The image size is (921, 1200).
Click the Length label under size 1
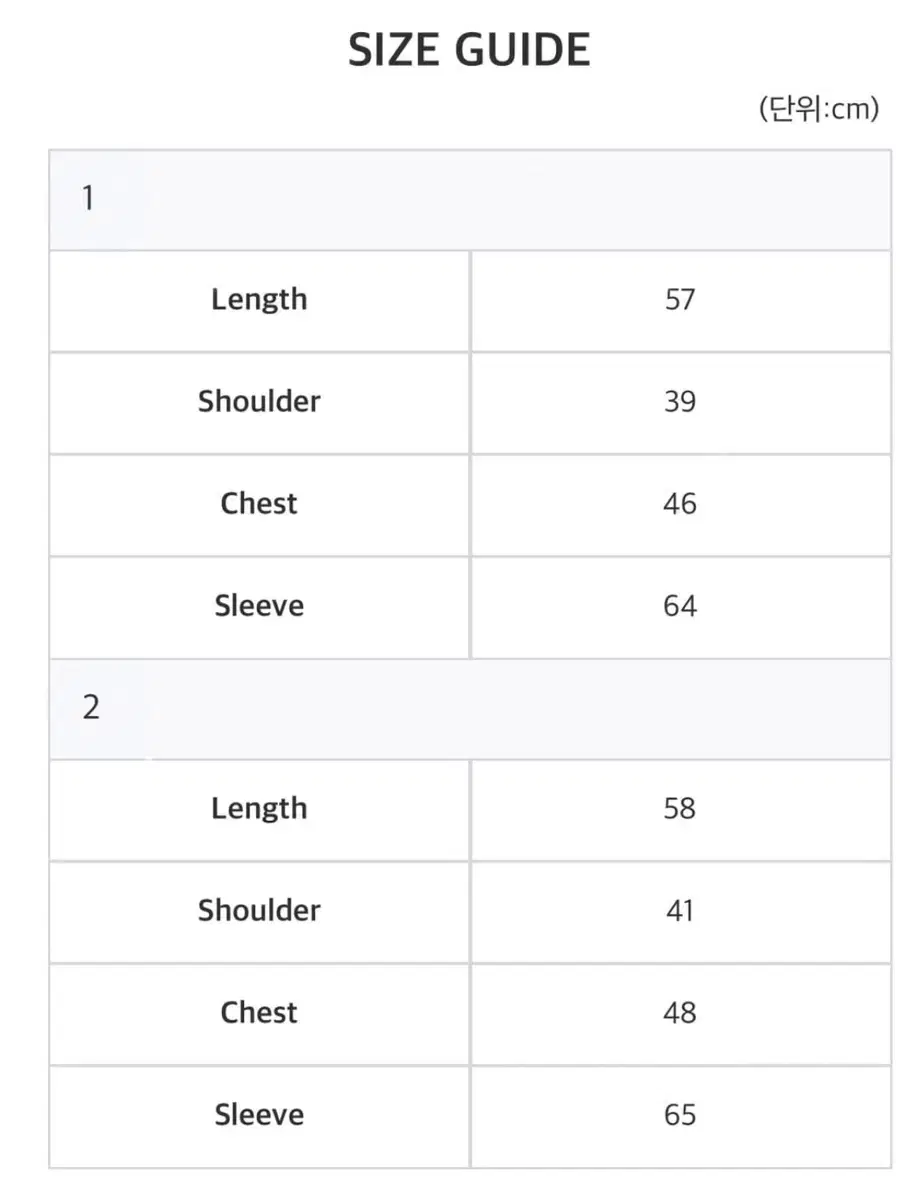coord(259,300)
